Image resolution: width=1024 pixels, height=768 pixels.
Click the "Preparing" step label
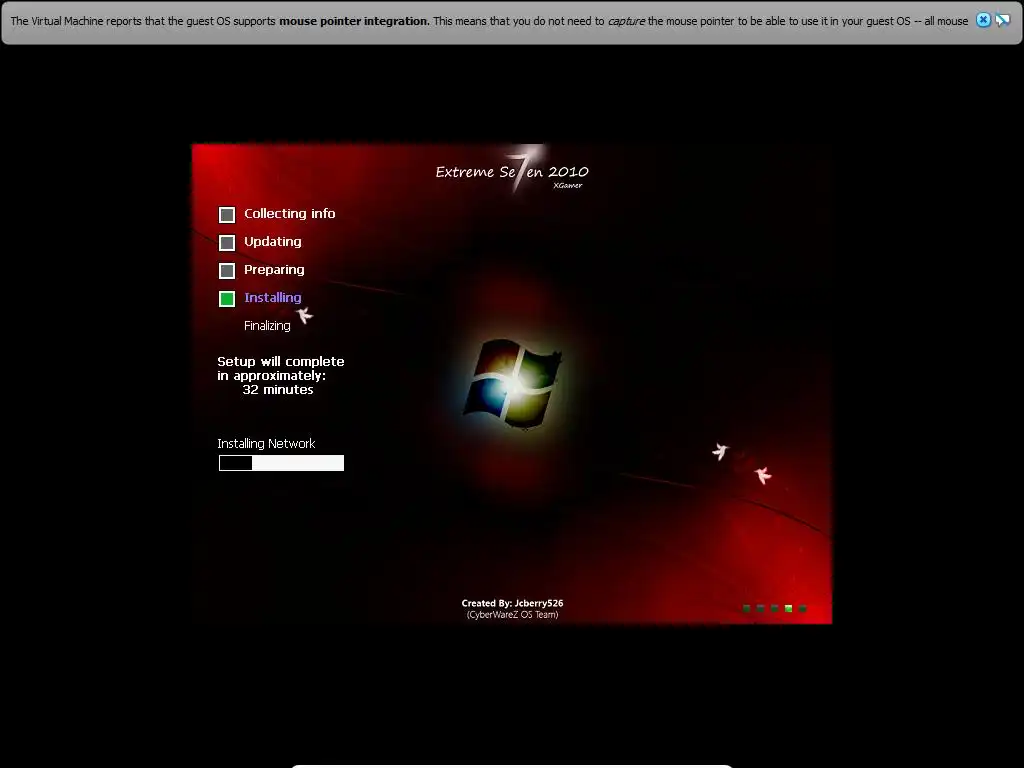tap(274, 270)
